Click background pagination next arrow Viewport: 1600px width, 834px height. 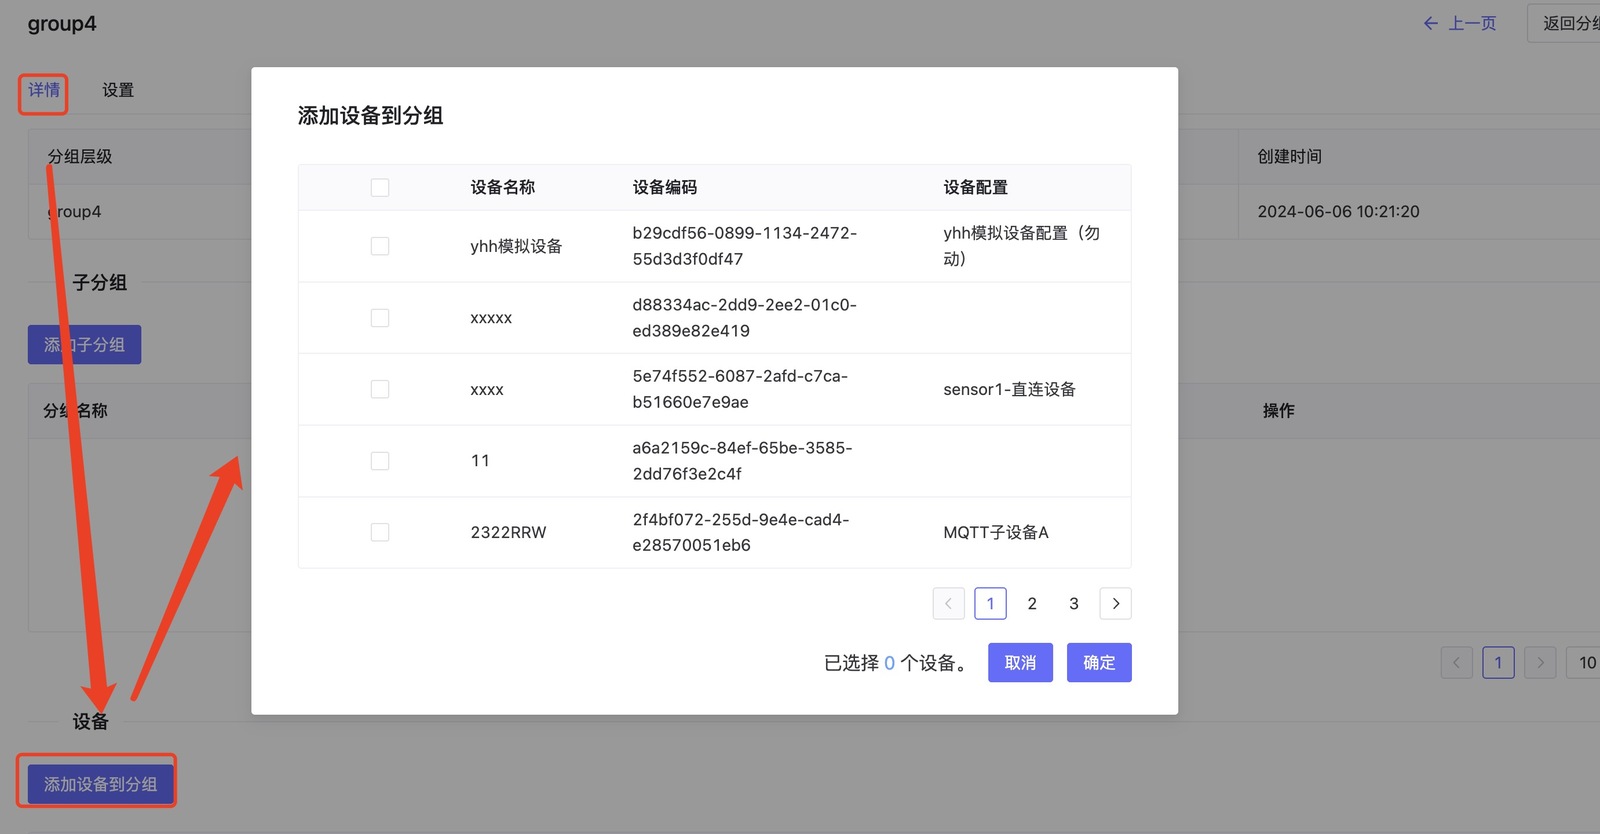pos(1540,662)
